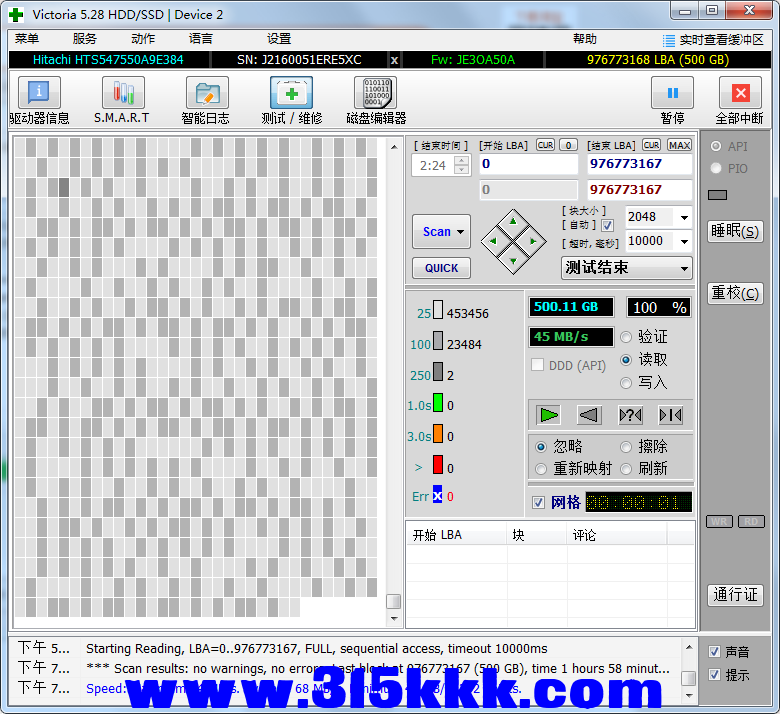Open the disk editor icon
780x714 pixels.
[375, 94]
